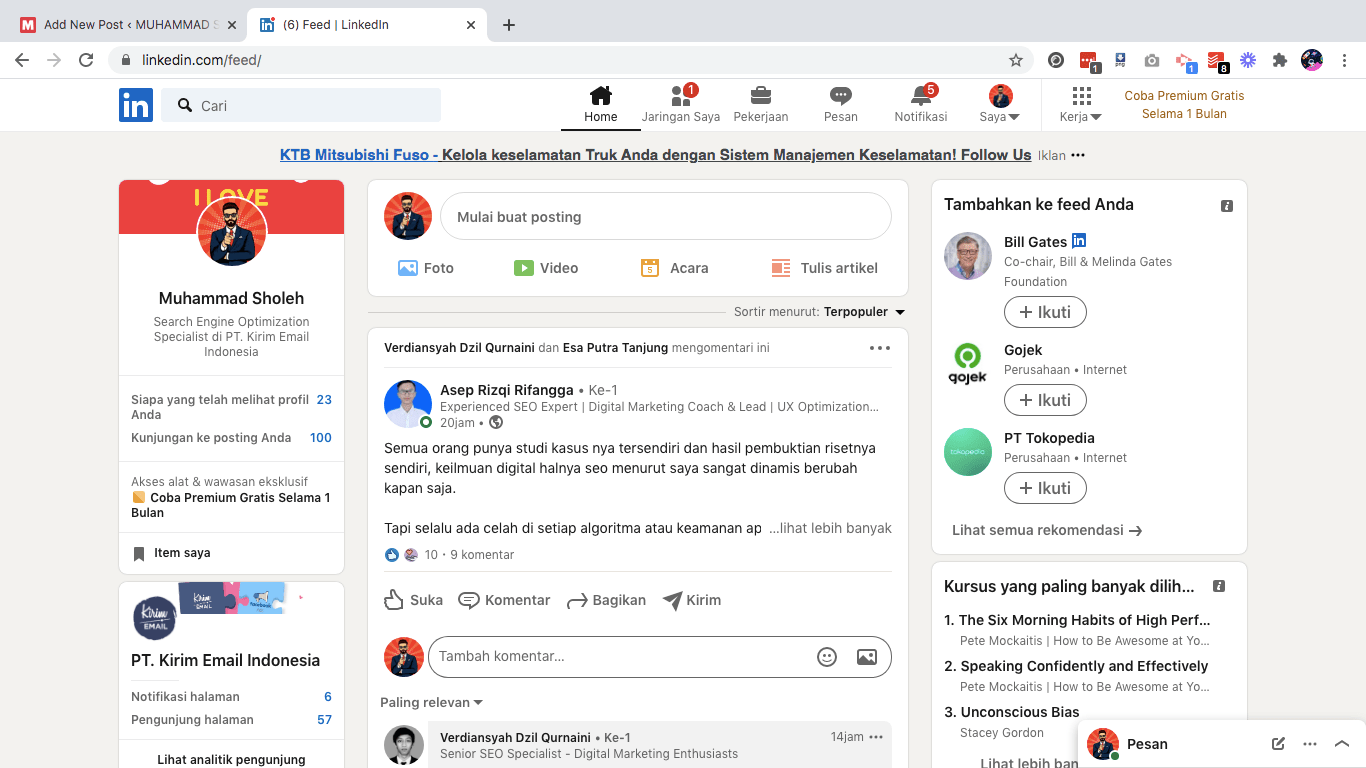
Task: Open Chrome profile avatar in toolbar
Action: 1312,60
